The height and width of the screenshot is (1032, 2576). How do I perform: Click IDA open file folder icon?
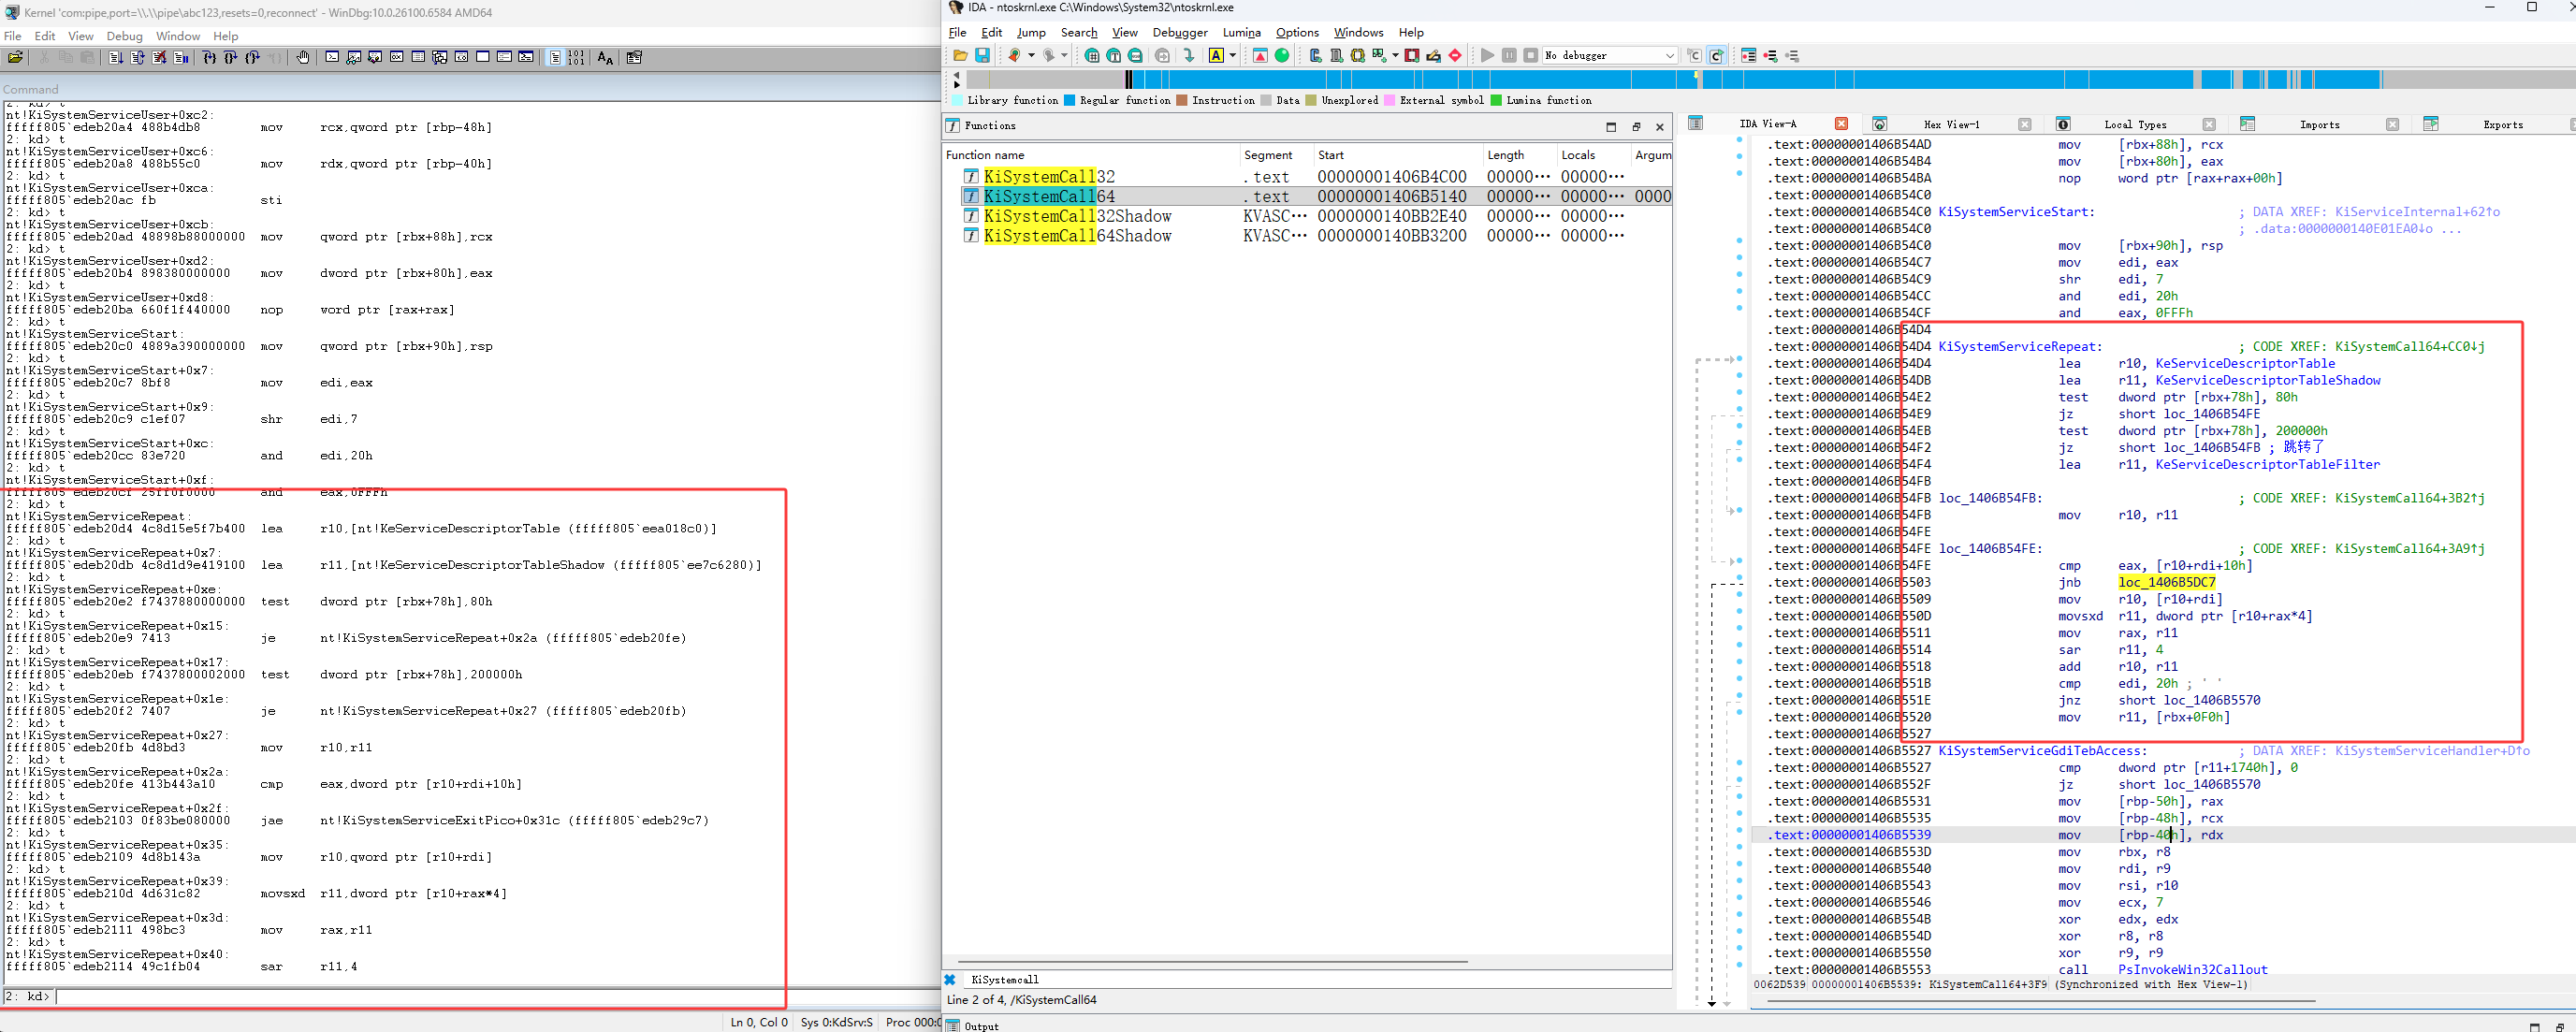point(961,55)
